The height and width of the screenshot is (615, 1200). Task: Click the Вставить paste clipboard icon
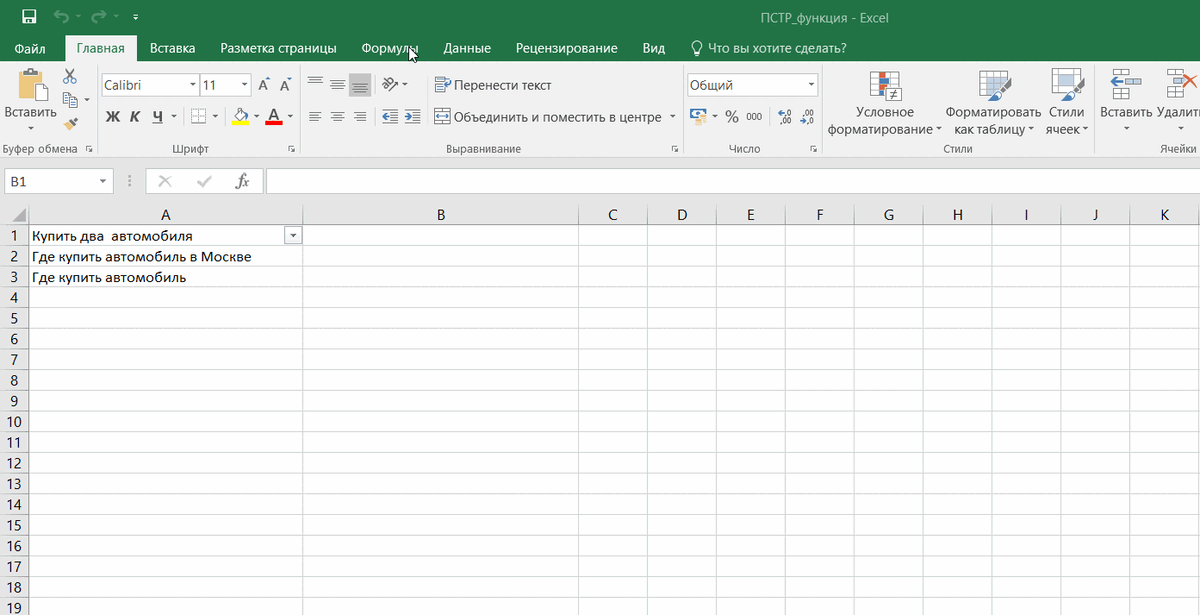coord(33,85)
